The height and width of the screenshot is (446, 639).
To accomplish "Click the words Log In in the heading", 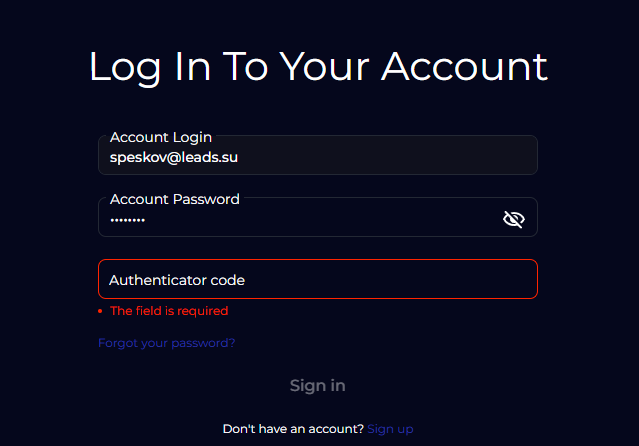I will 149,66.
